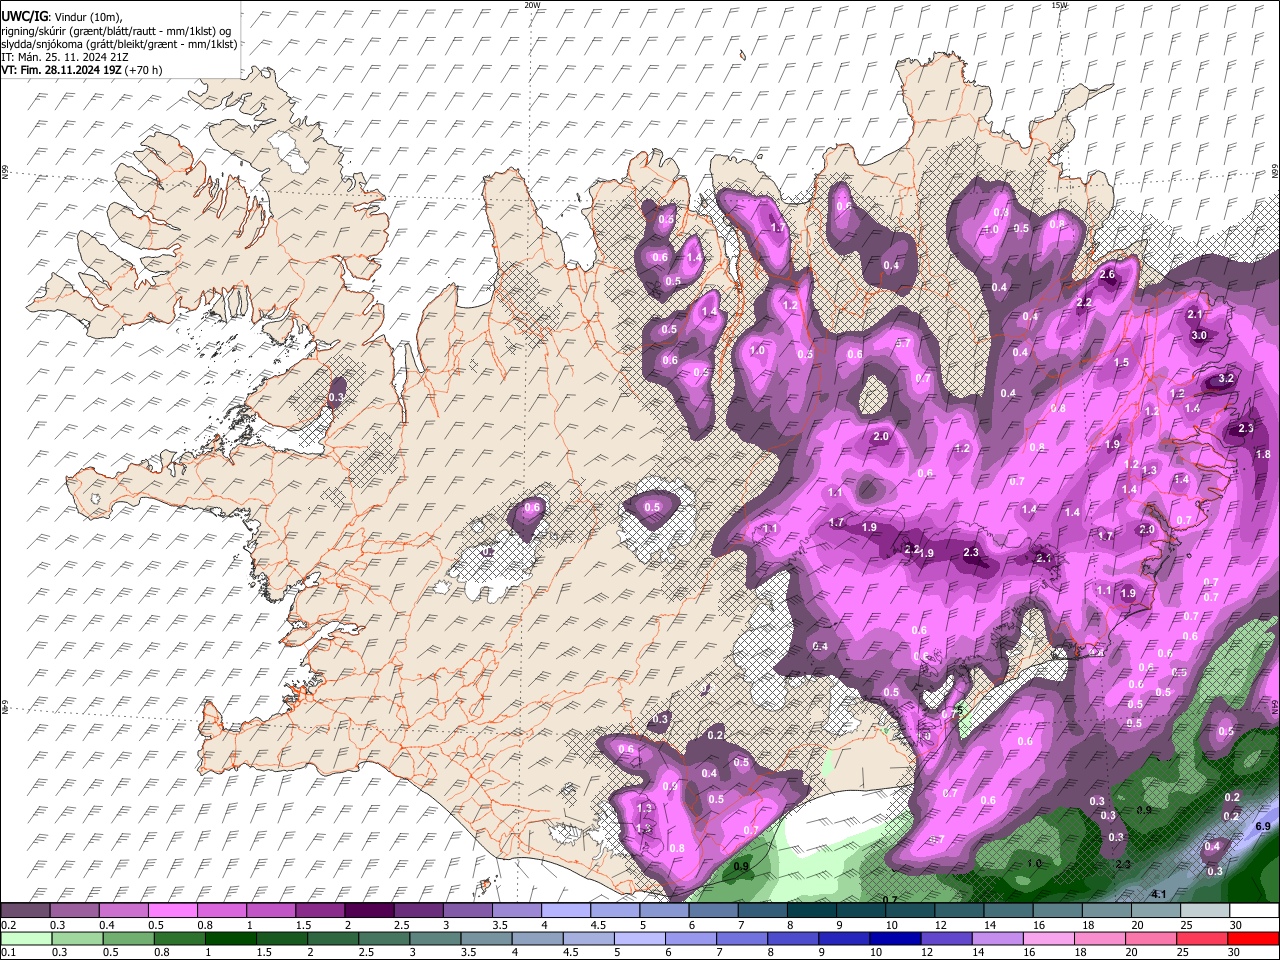The image size is (1280, 960).
Task: Click the '1.5' tick on the rain legend
Action: [x=264, y=952]
